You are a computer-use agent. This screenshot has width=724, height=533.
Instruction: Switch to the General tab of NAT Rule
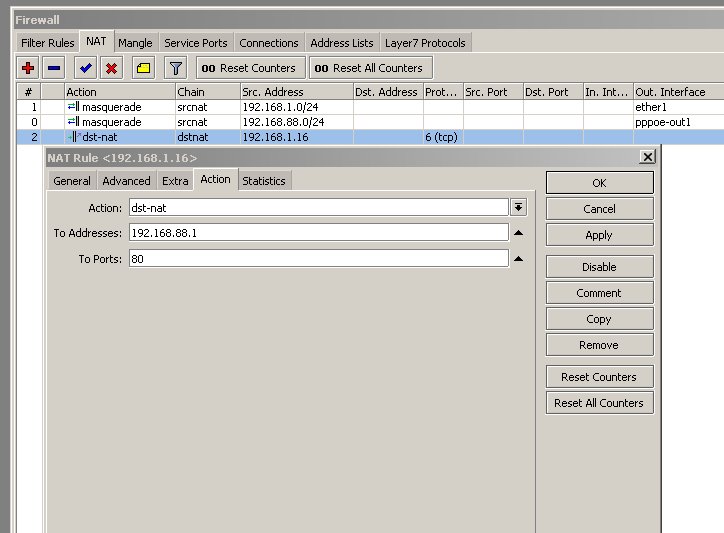pos(72,181)
